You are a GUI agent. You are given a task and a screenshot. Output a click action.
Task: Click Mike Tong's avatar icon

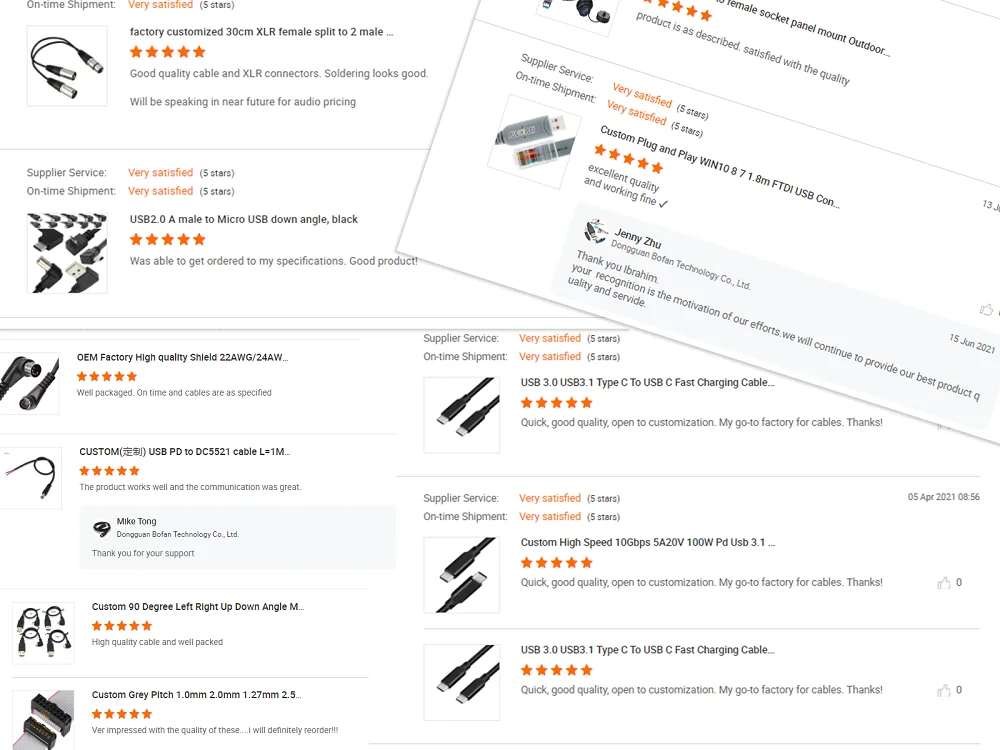pos(101,528)
